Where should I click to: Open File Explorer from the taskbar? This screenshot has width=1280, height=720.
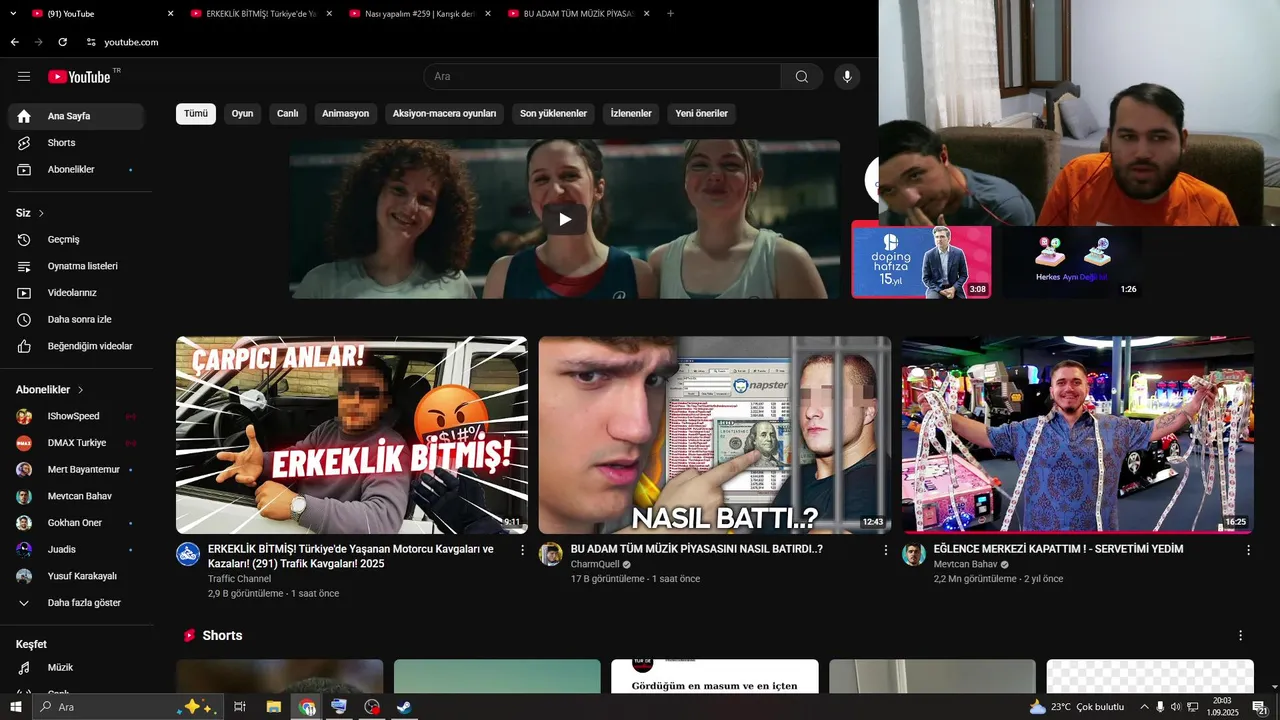tap(273, 707)
